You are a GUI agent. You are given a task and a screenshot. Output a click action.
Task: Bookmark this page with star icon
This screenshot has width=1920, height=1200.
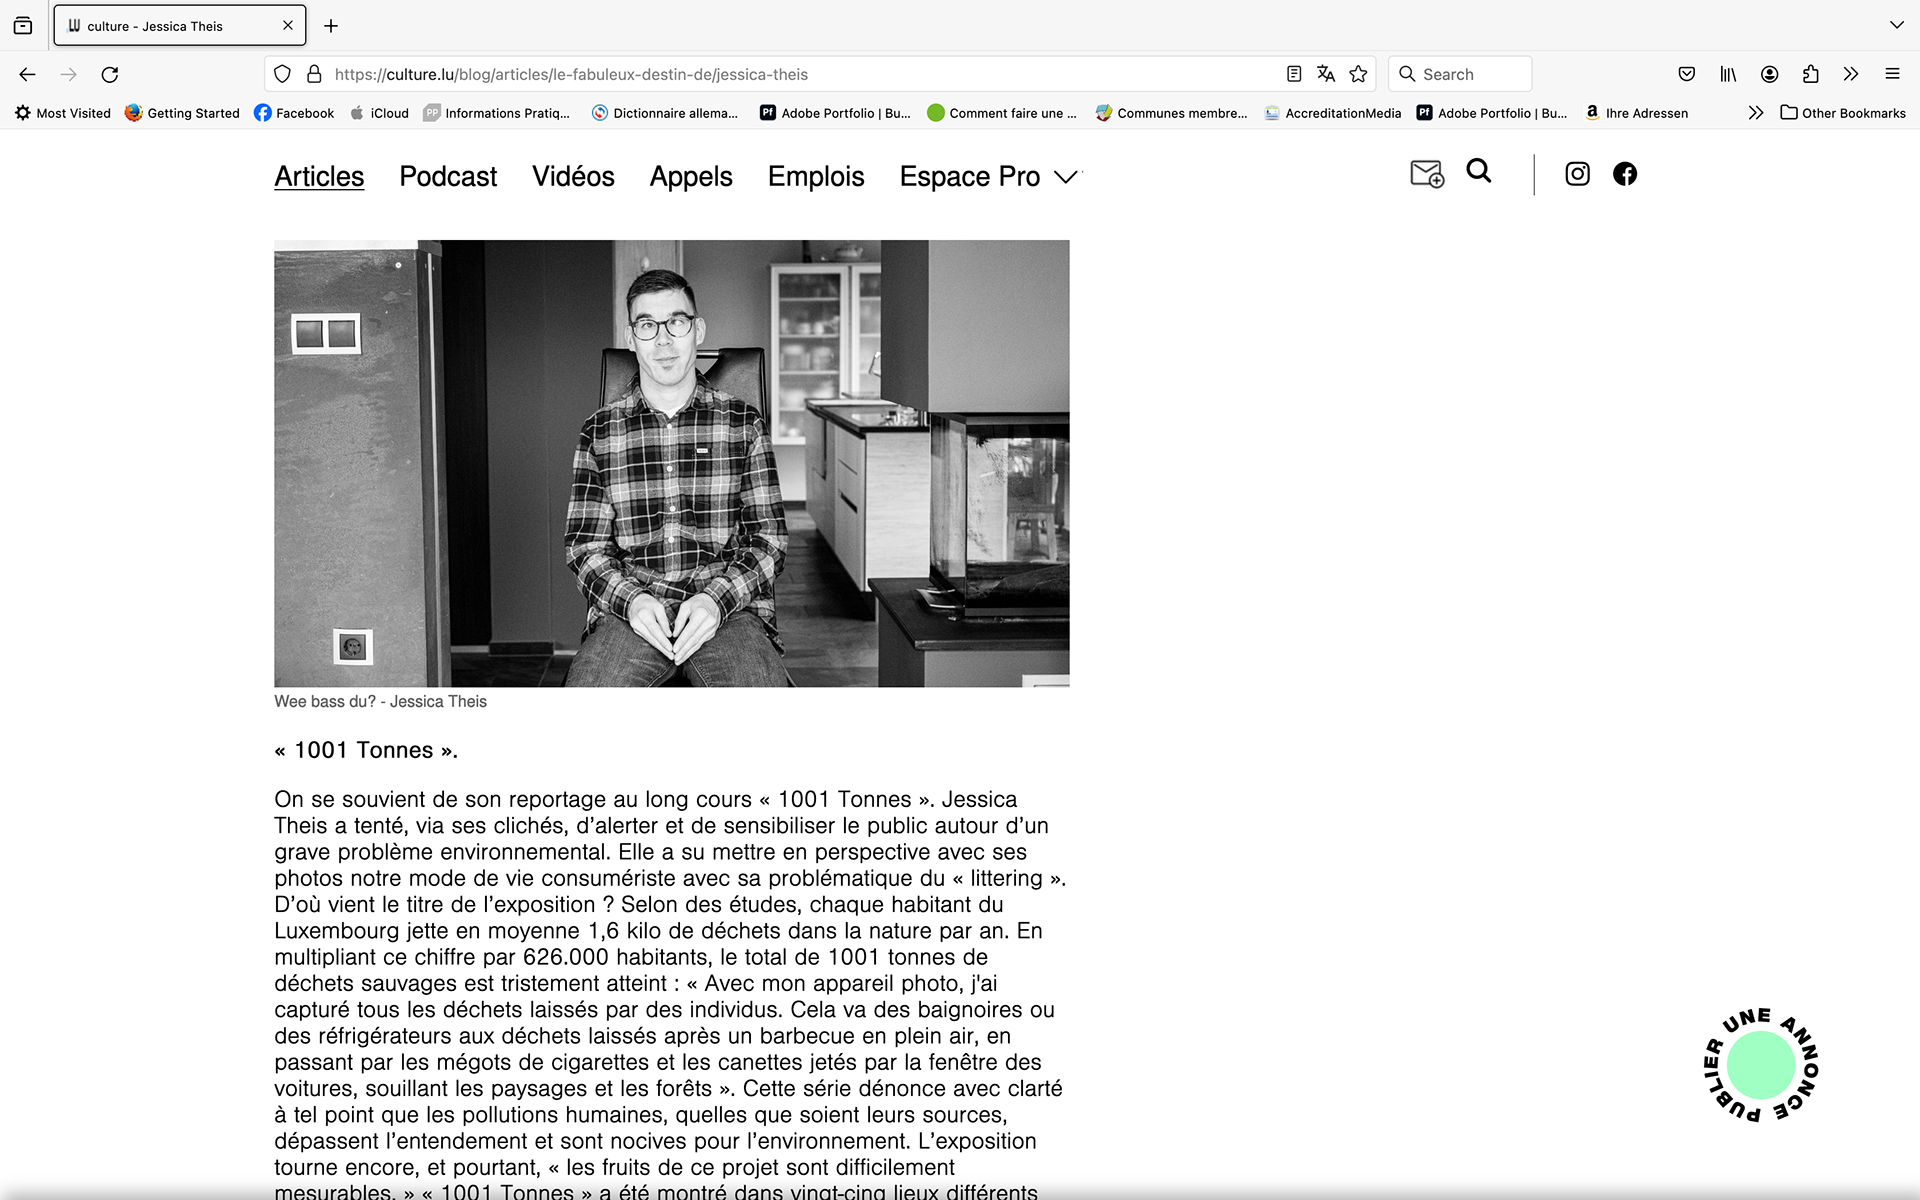1358,74
